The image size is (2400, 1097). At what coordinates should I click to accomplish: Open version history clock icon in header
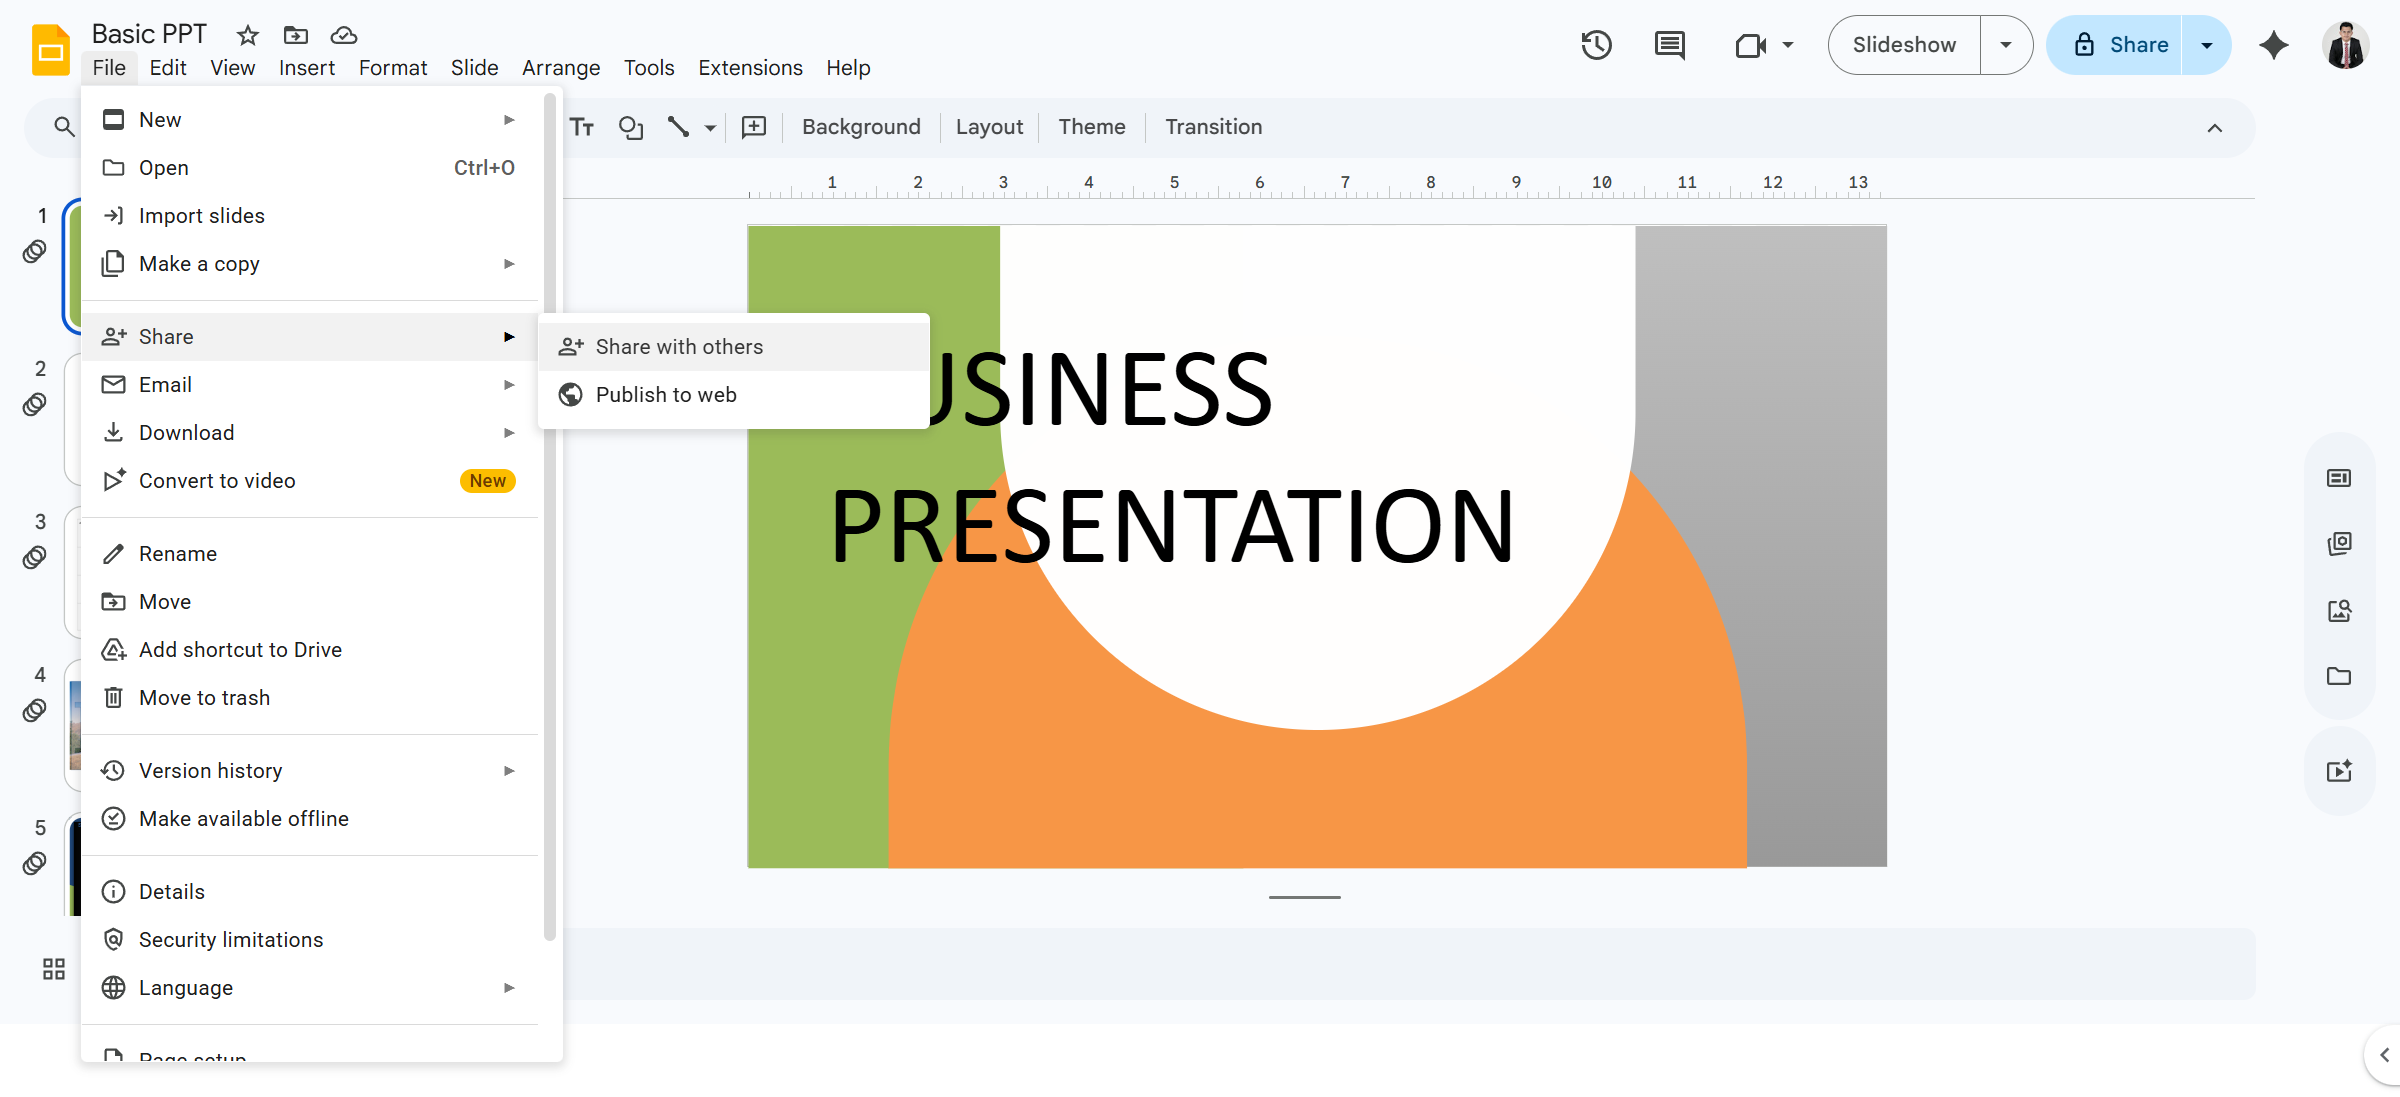(x=1596, y=45)
